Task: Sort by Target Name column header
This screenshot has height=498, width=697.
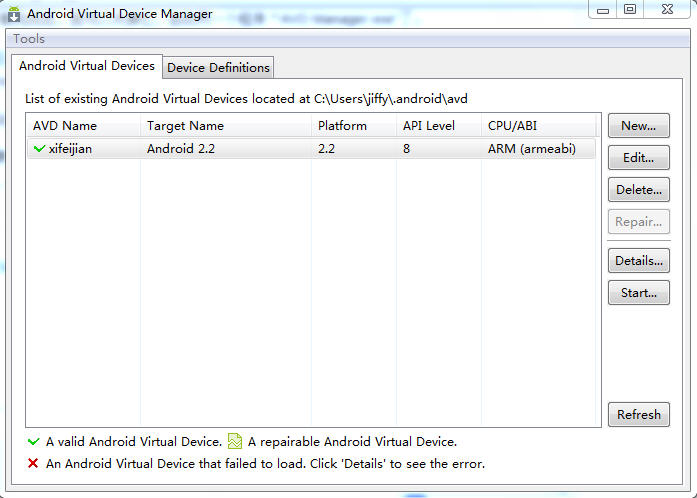Action: pos(226,126)
